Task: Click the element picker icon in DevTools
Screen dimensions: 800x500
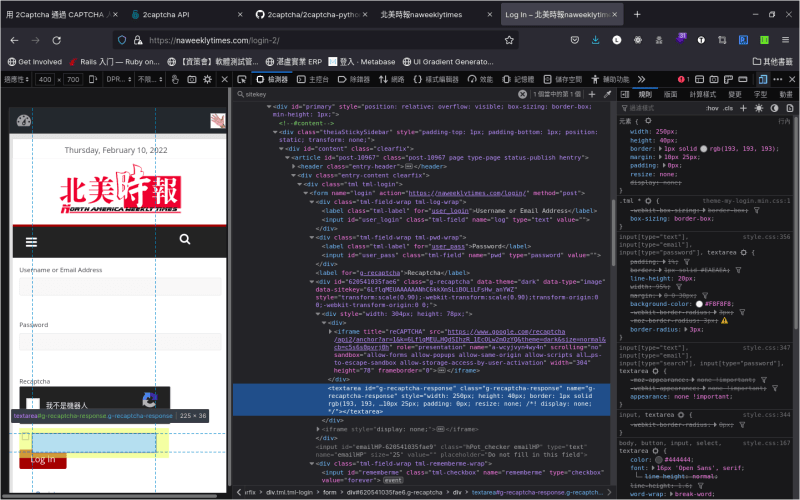Action: coord(242,79)
